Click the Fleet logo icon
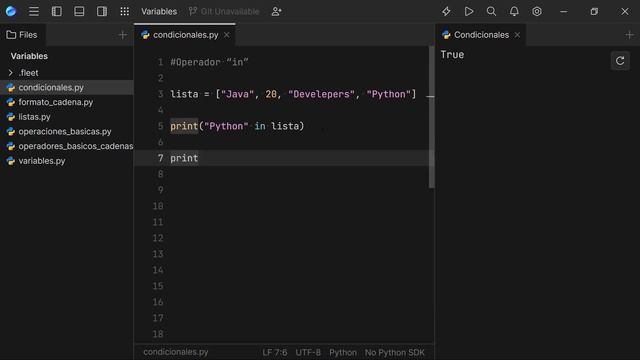The image size is (640, 360). [x=11, y=11]
